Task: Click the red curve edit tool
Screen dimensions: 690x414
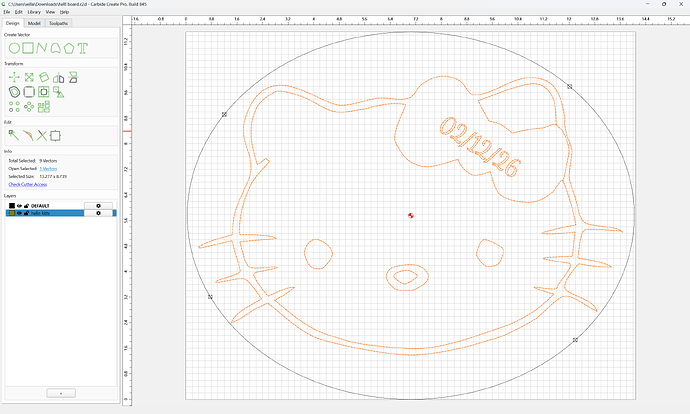Action: (28, 136)
